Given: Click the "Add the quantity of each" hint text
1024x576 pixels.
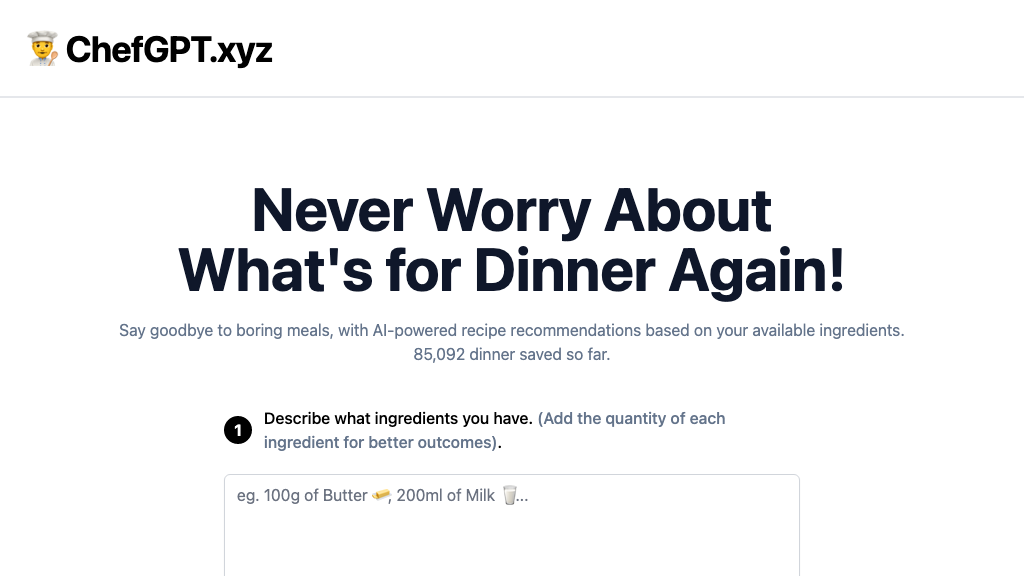Looking at the screenshot, I should pos(632,418).
